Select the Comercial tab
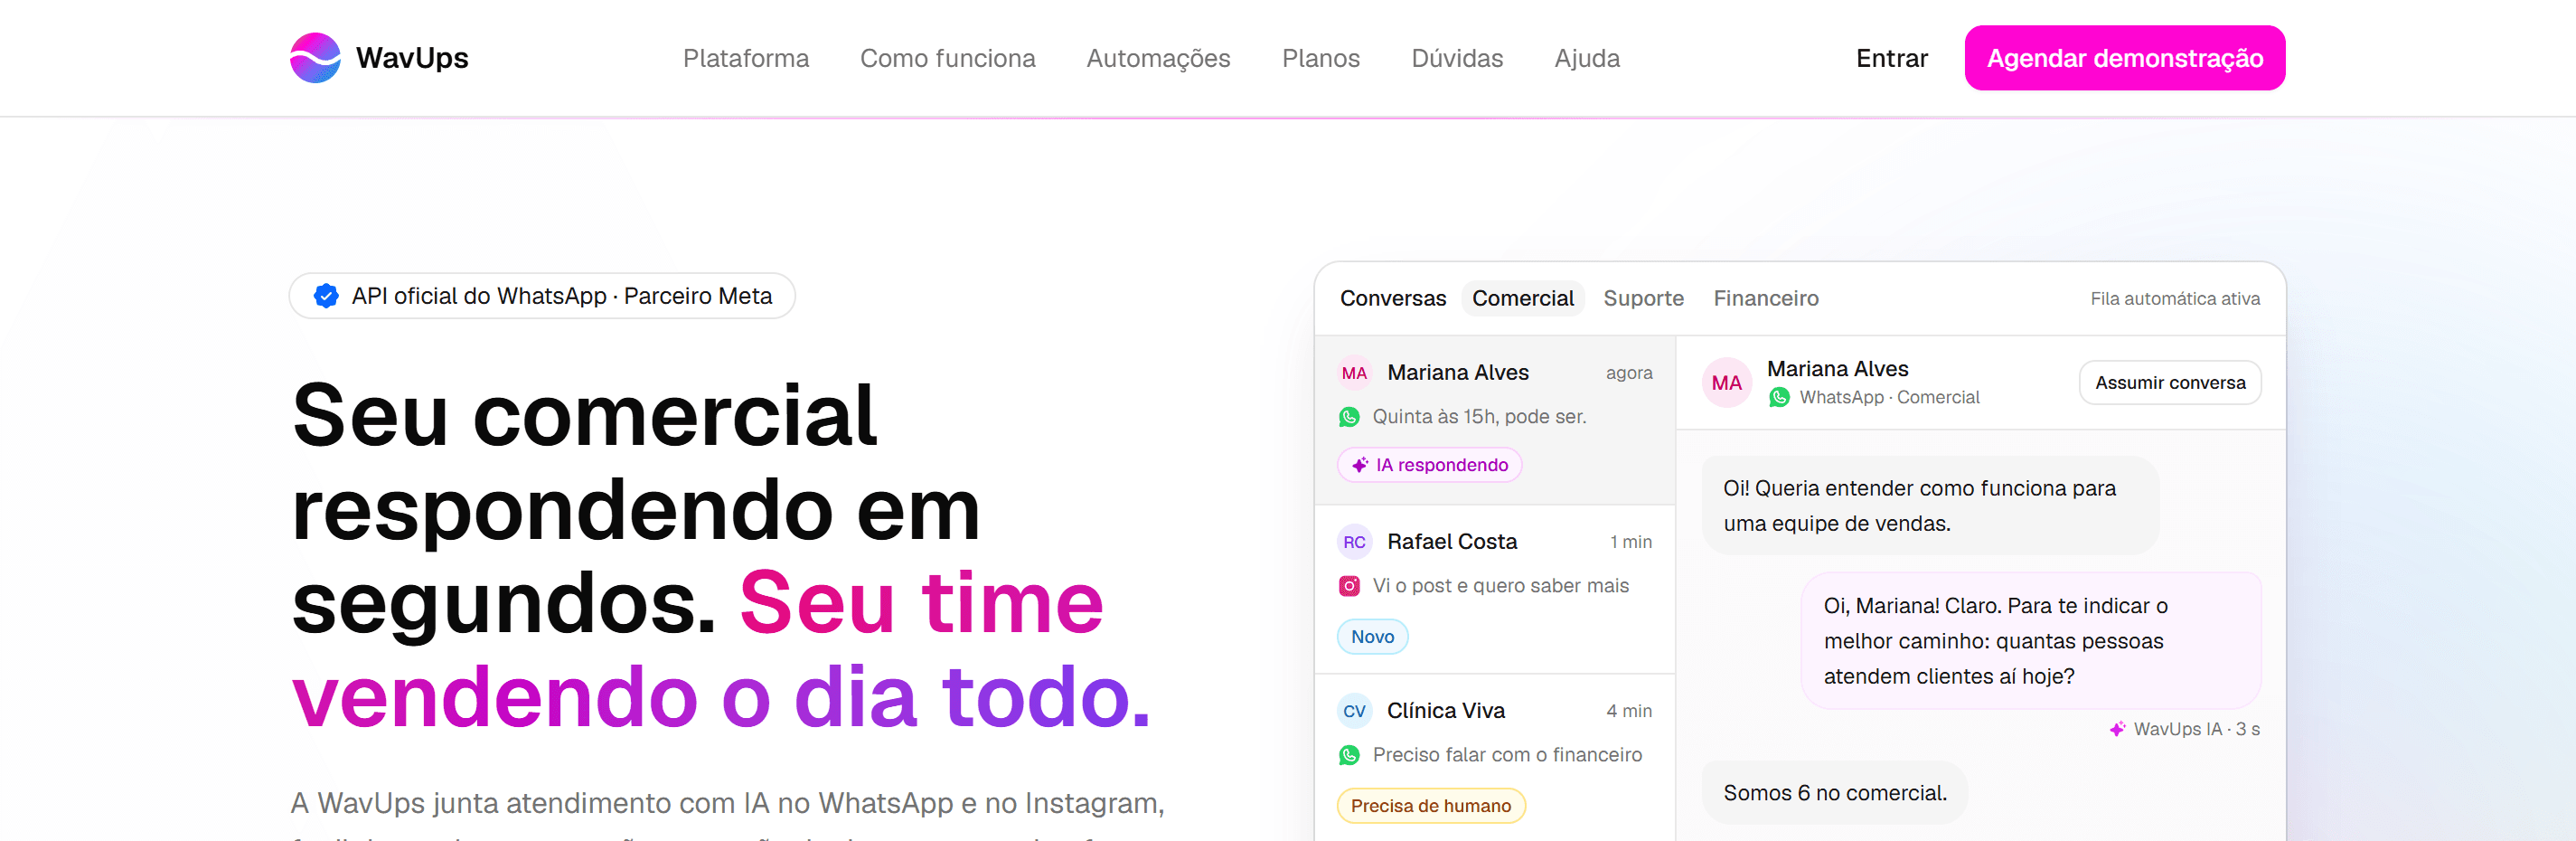 click(1522, 299)
